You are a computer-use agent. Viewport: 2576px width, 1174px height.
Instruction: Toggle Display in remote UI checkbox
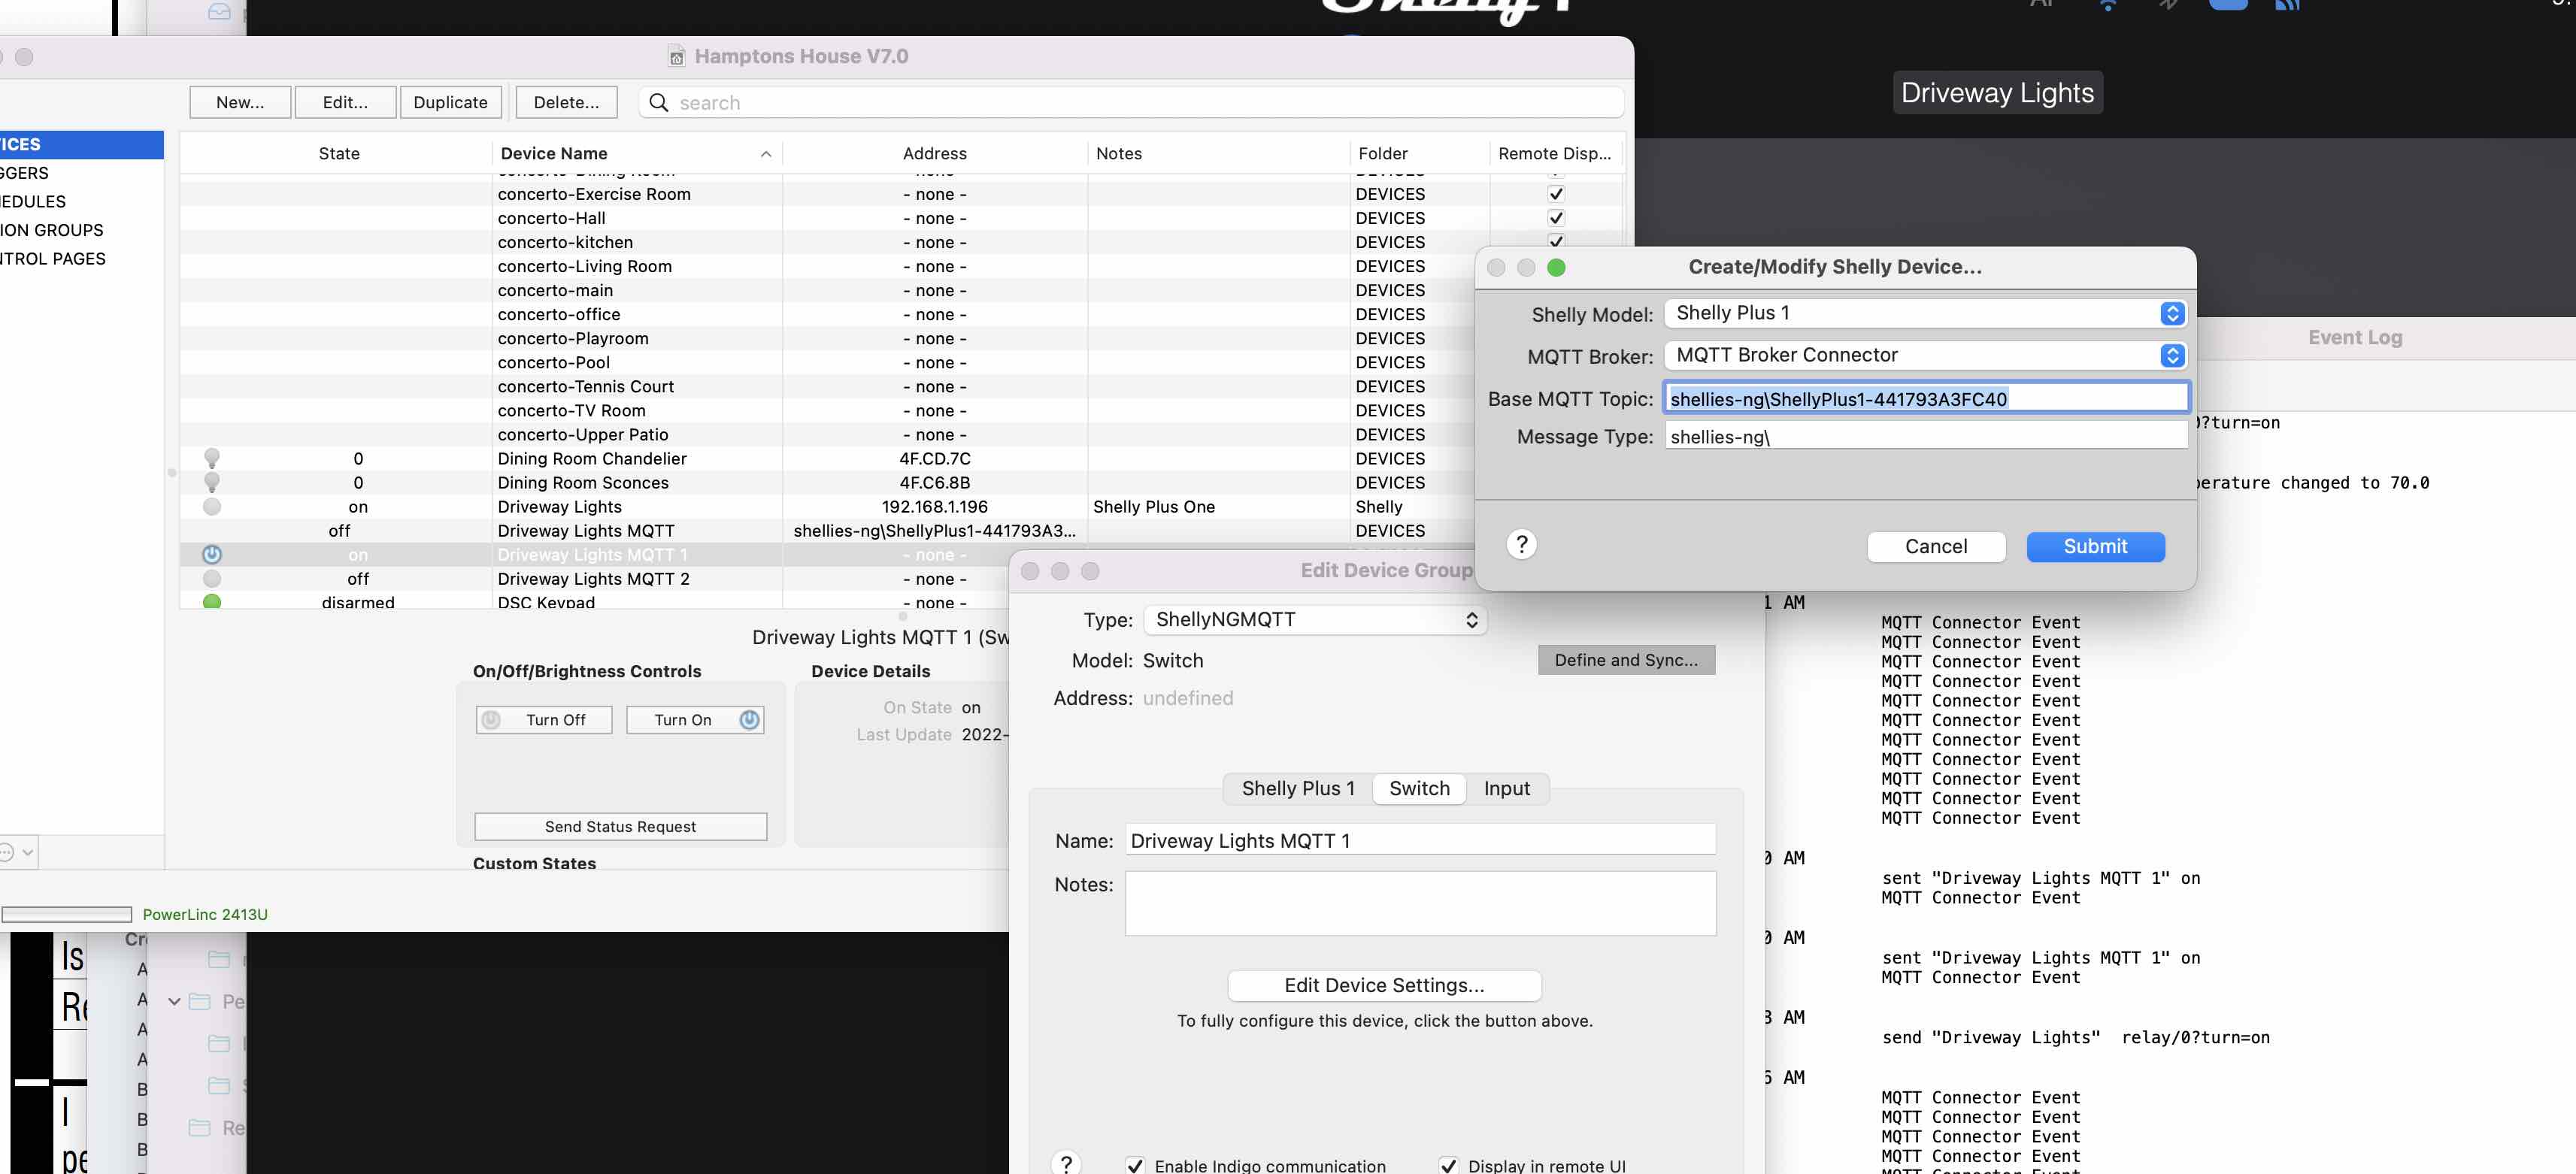pos(1448,1166)
